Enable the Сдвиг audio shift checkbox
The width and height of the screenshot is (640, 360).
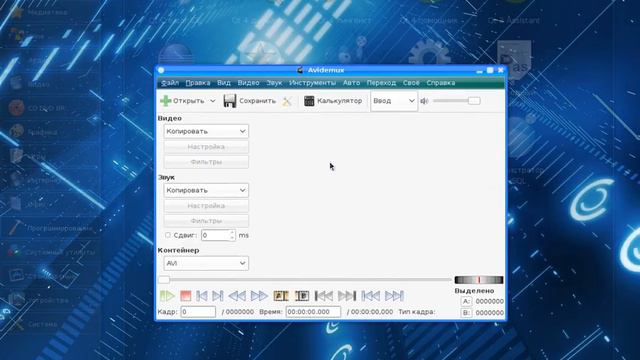point(168,235)
